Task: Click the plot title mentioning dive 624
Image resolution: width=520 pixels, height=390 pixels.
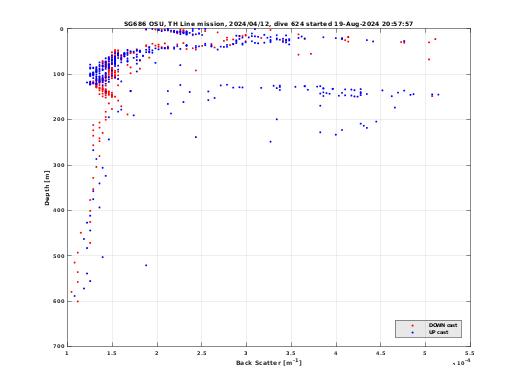Action: pyautogui.click(x=268, y=24)
